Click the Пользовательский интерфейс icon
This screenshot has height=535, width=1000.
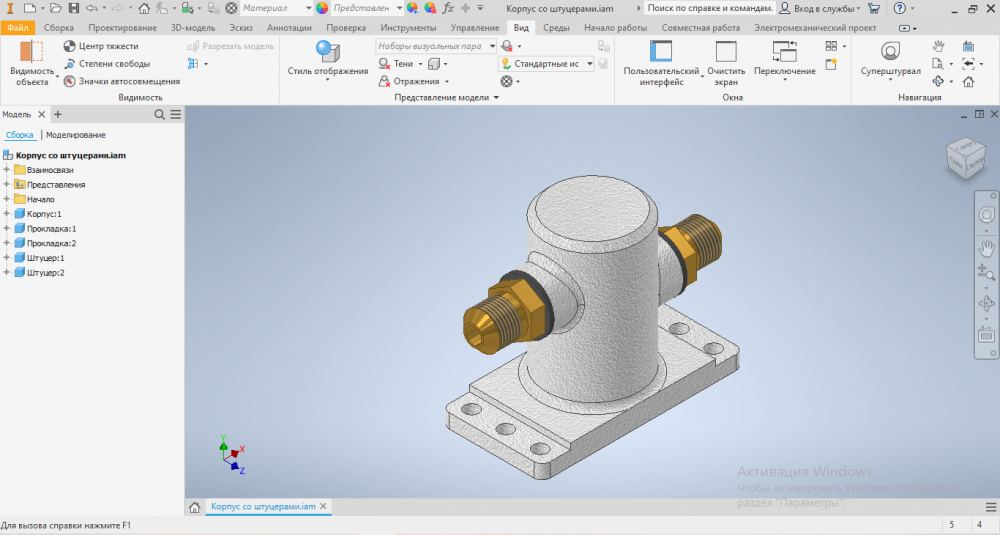pos(661,53)
